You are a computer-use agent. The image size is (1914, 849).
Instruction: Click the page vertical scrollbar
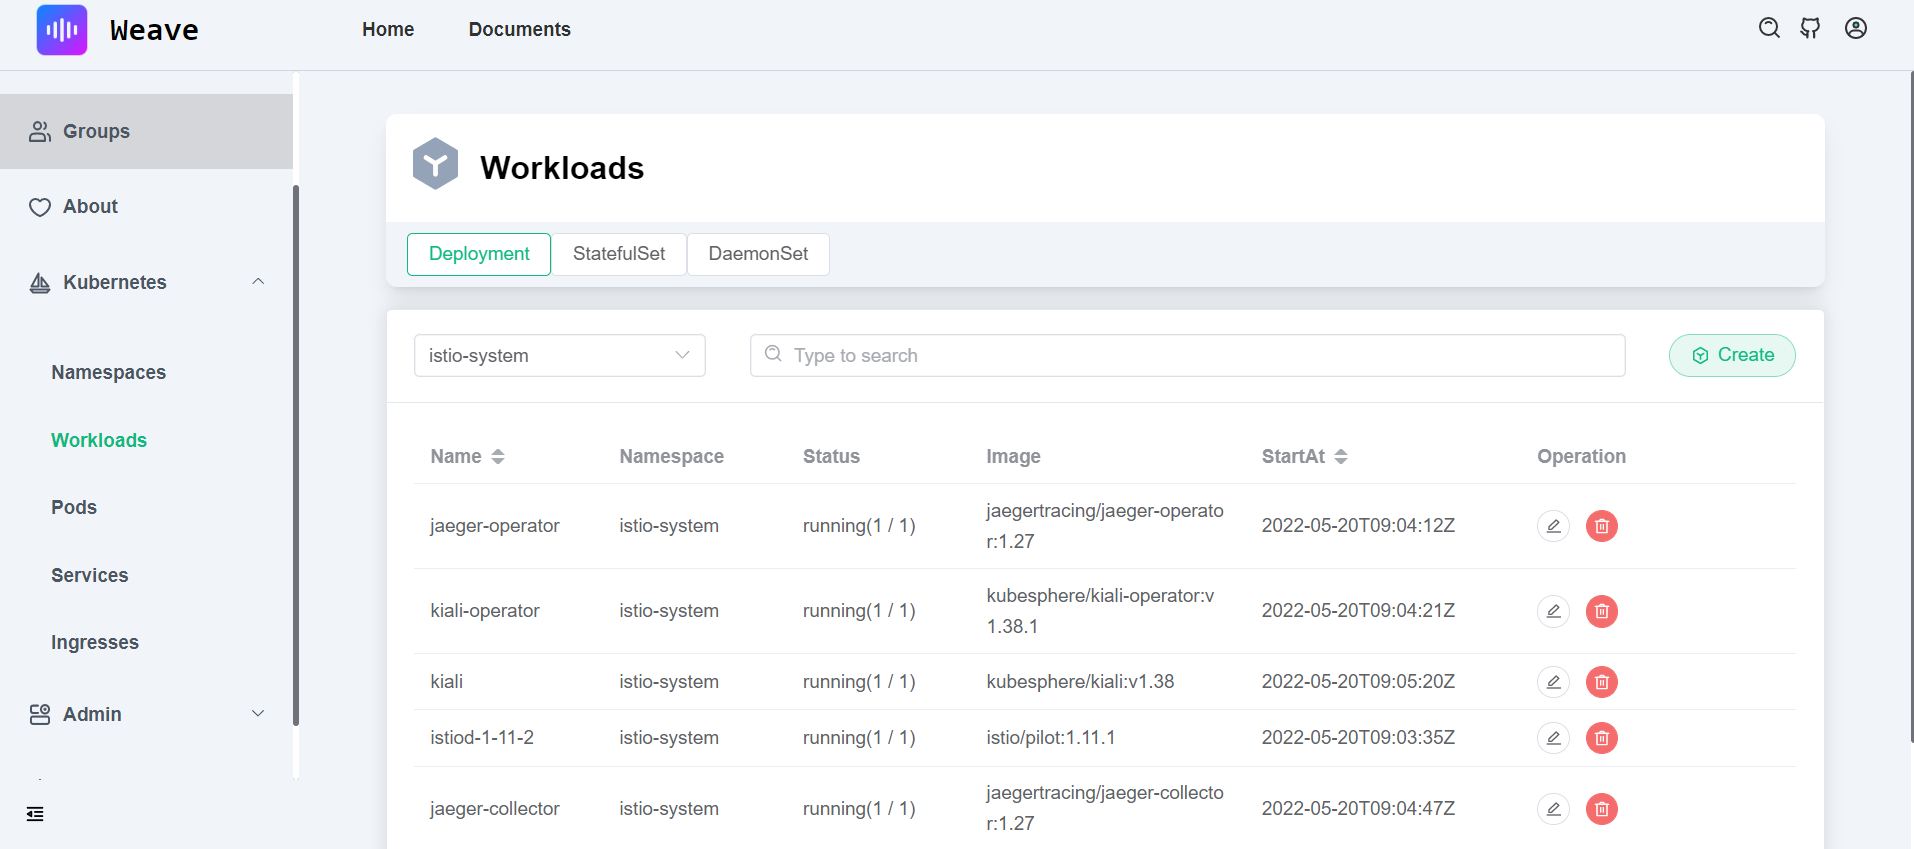(1911, 405)
